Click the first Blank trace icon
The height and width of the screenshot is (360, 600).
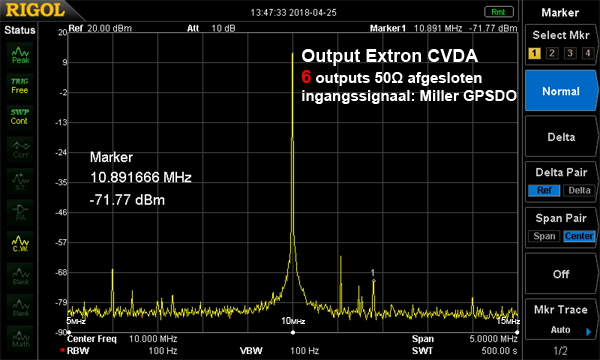tap(20, 275)
